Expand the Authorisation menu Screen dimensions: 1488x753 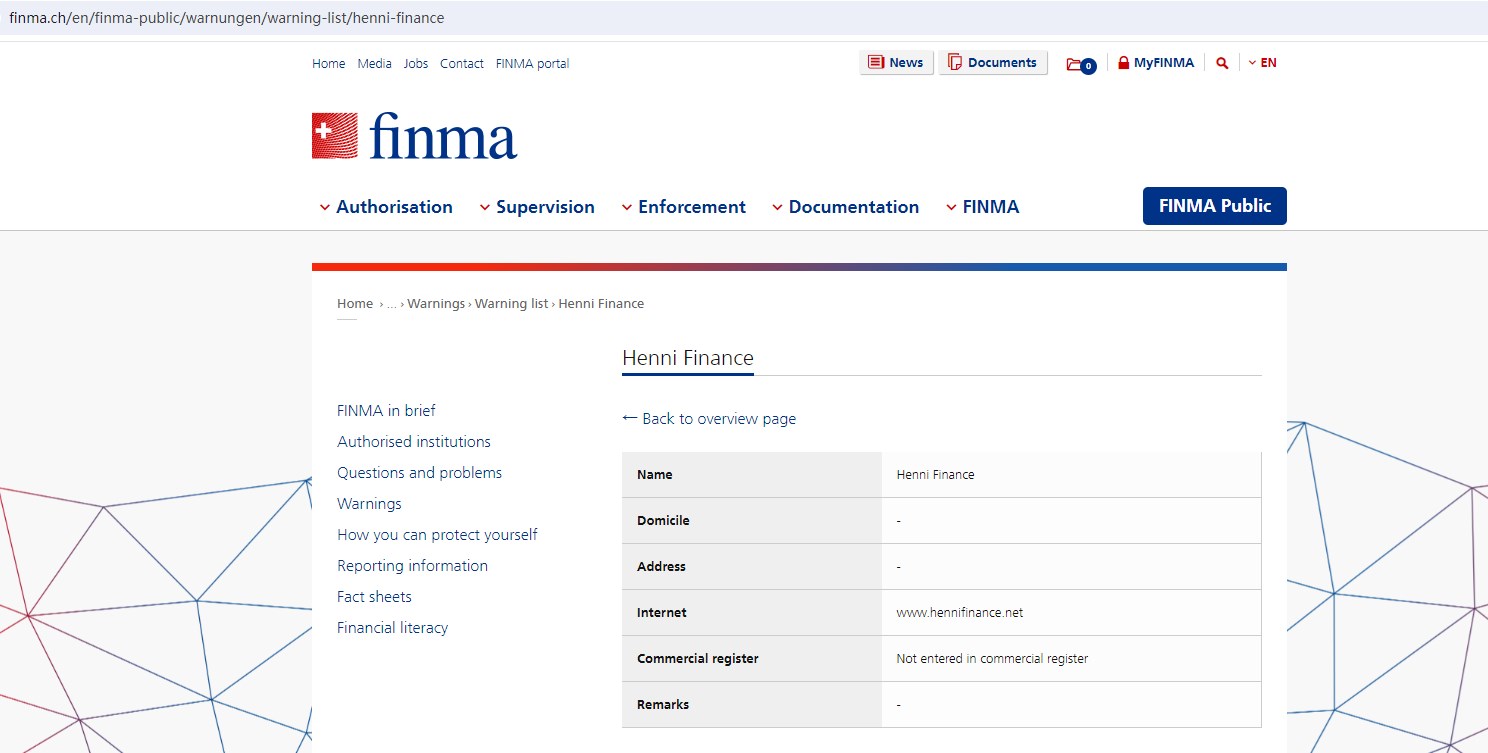pos(386,207)
